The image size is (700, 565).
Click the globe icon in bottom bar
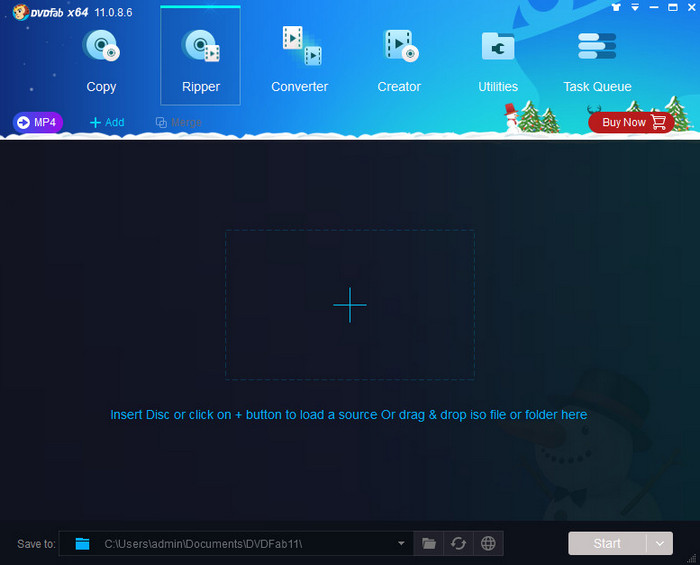point(488,543)
